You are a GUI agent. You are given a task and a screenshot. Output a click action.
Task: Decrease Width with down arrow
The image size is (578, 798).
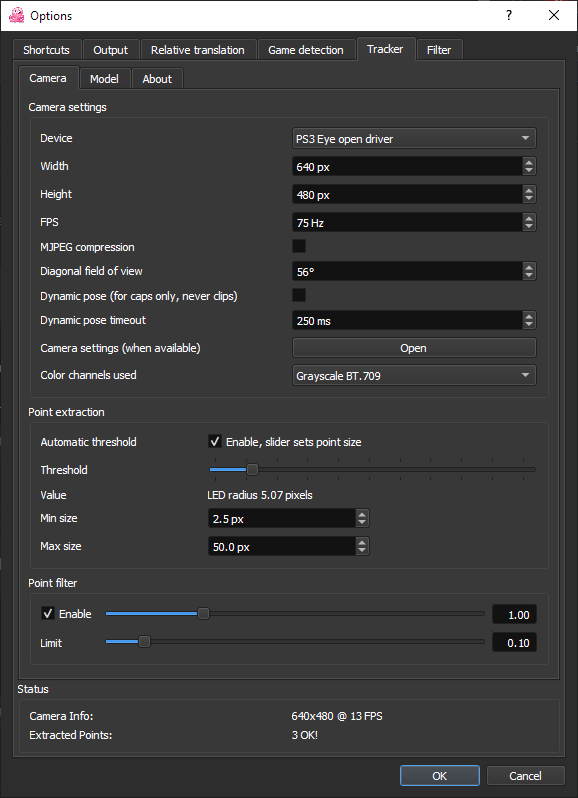pyautogui.click(x=529, y=172)
